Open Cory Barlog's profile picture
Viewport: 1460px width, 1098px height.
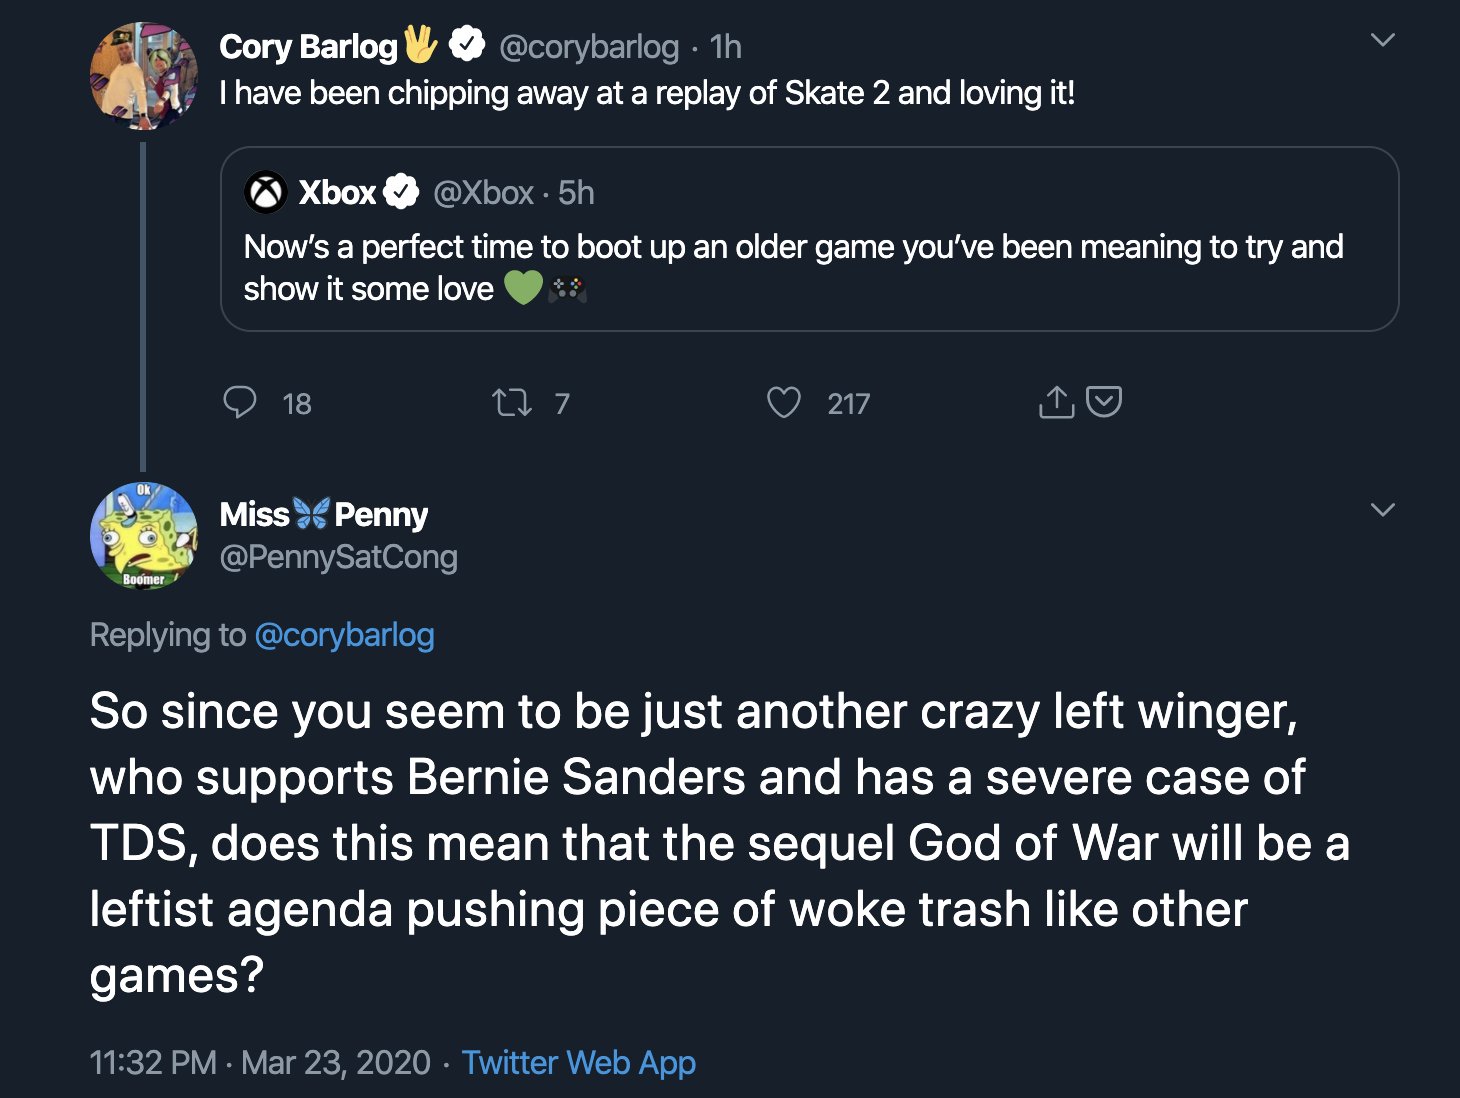click(144, 76)
